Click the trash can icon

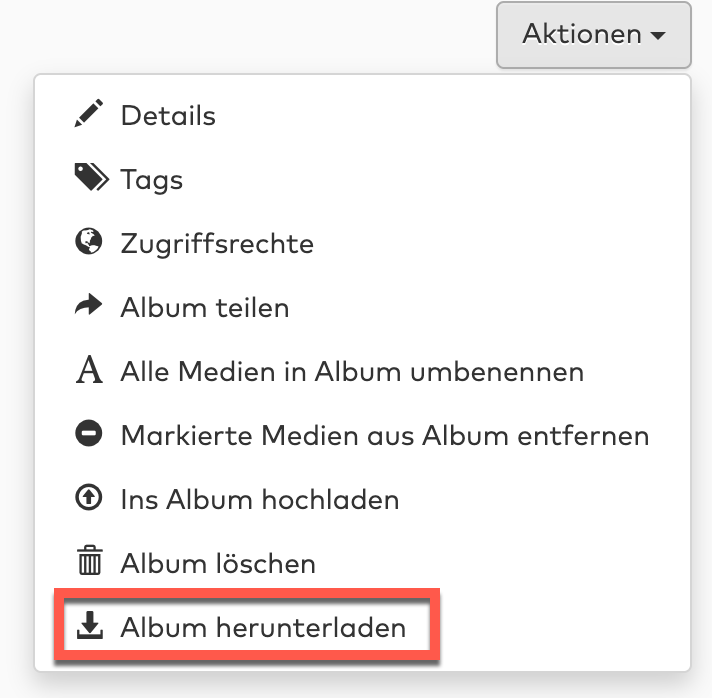click(89, 563)
